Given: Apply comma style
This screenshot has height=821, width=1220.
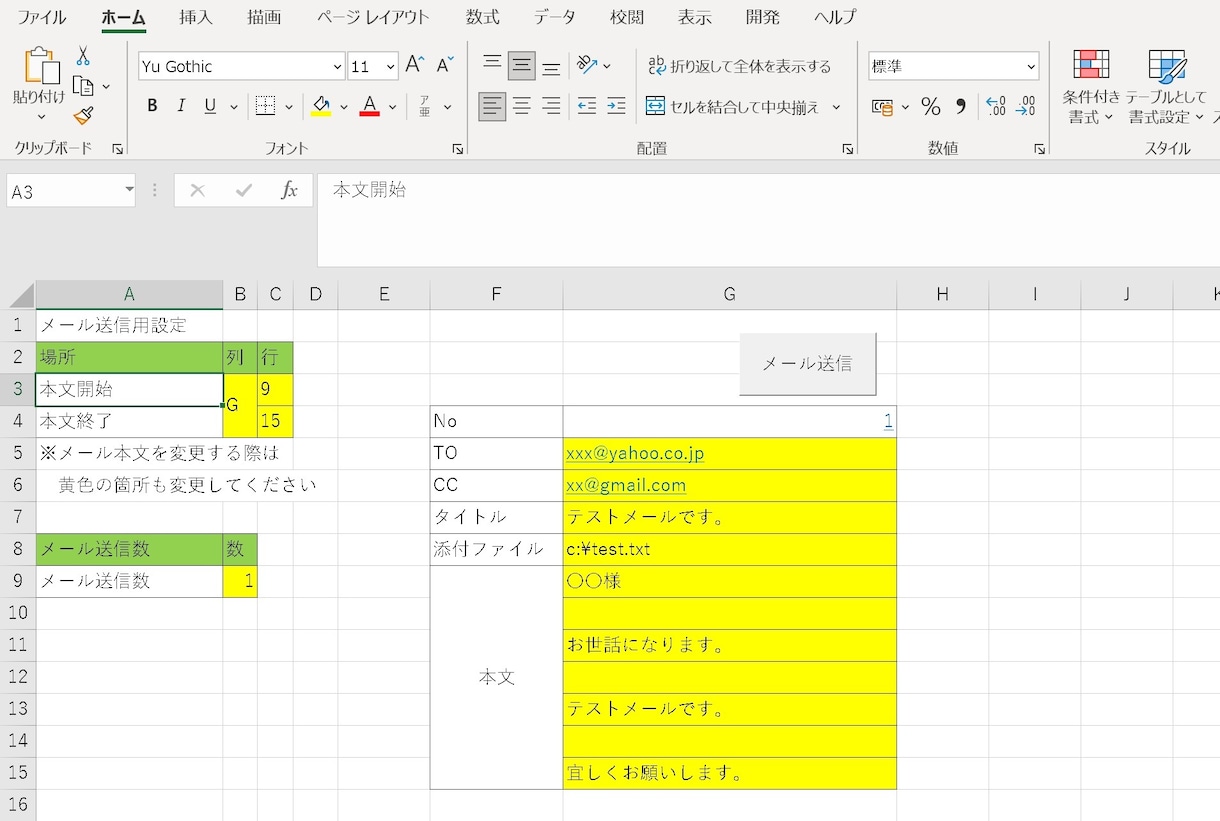Looking at the screenshot, I should (x=960, y=106).
